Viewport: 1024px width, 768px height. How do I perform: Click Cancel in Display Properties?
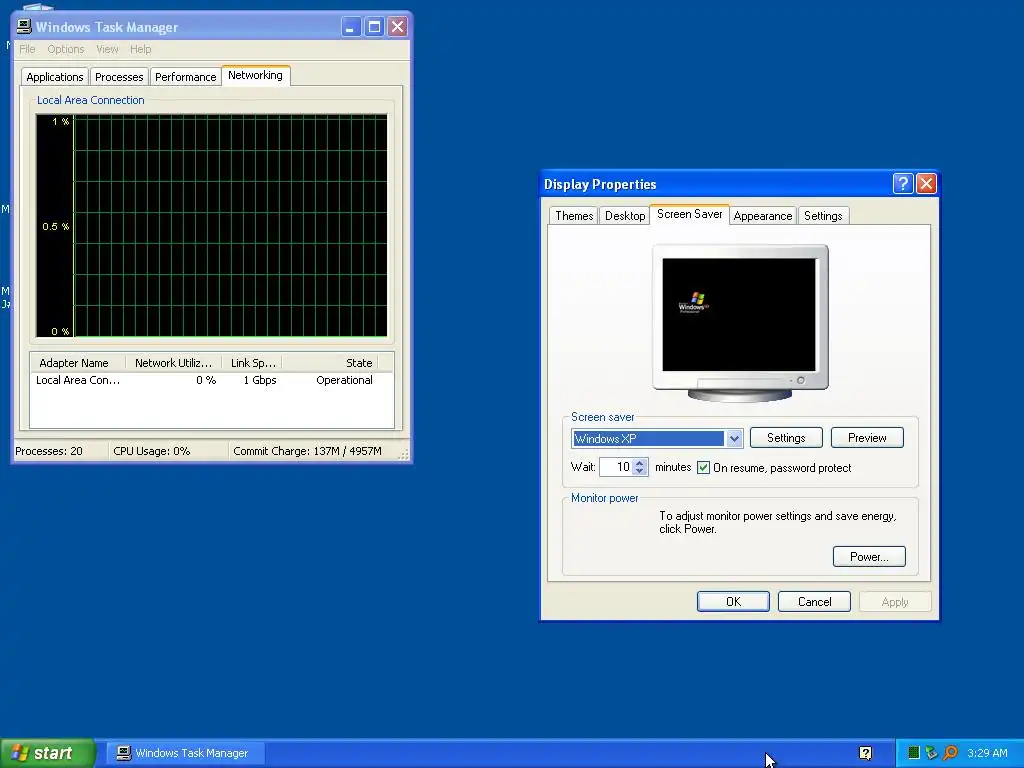click(x=814, y=601)
